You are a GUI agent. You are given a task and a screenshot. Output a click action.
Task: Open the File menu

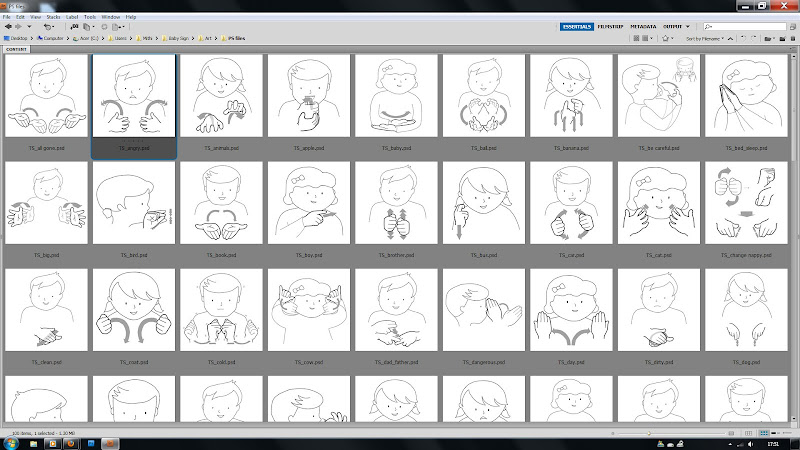click(7, 17)
